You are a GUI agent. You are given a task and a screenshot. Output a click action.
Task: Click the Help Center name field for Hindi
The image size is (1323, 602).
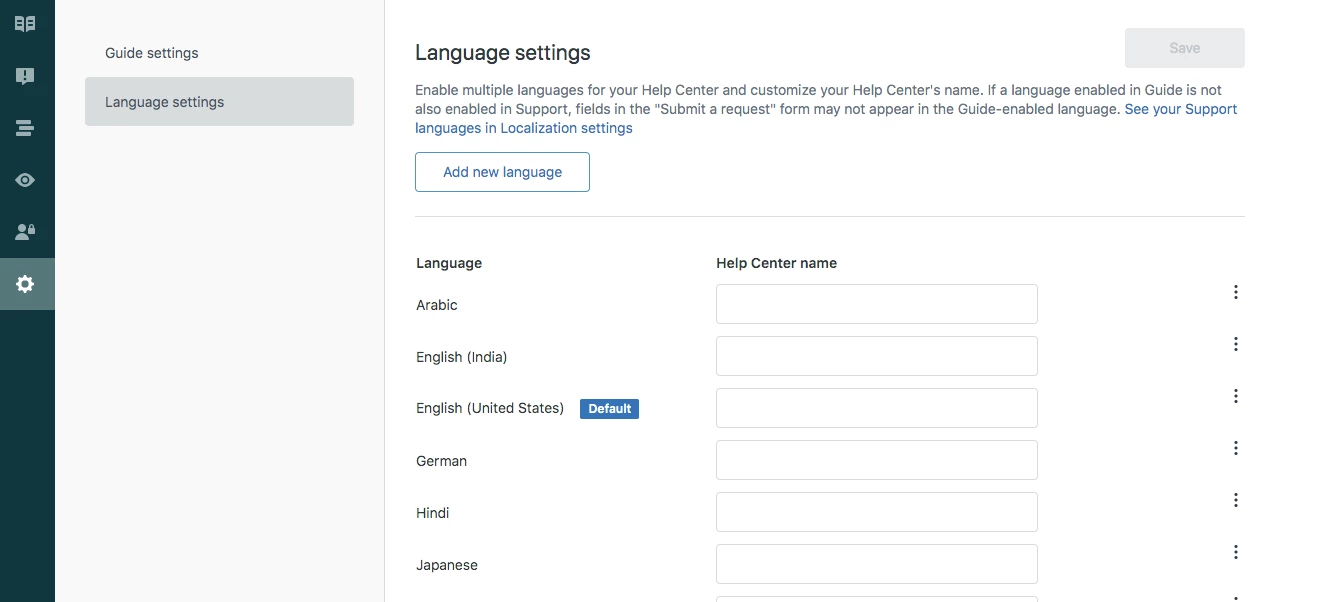pyautogui.click(x=876, y=512)
